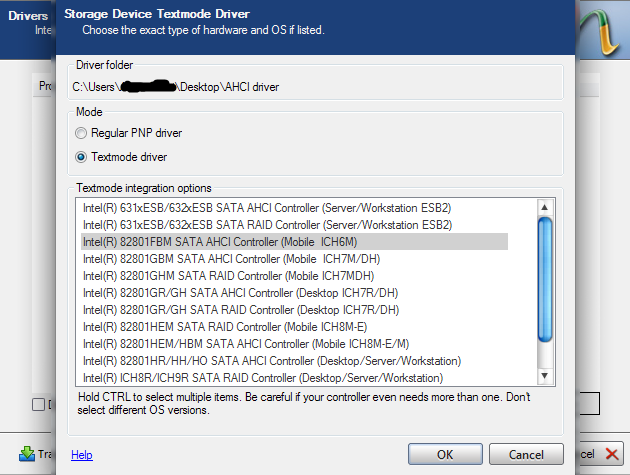Click the list scroll up arrow

click(545, 207)
